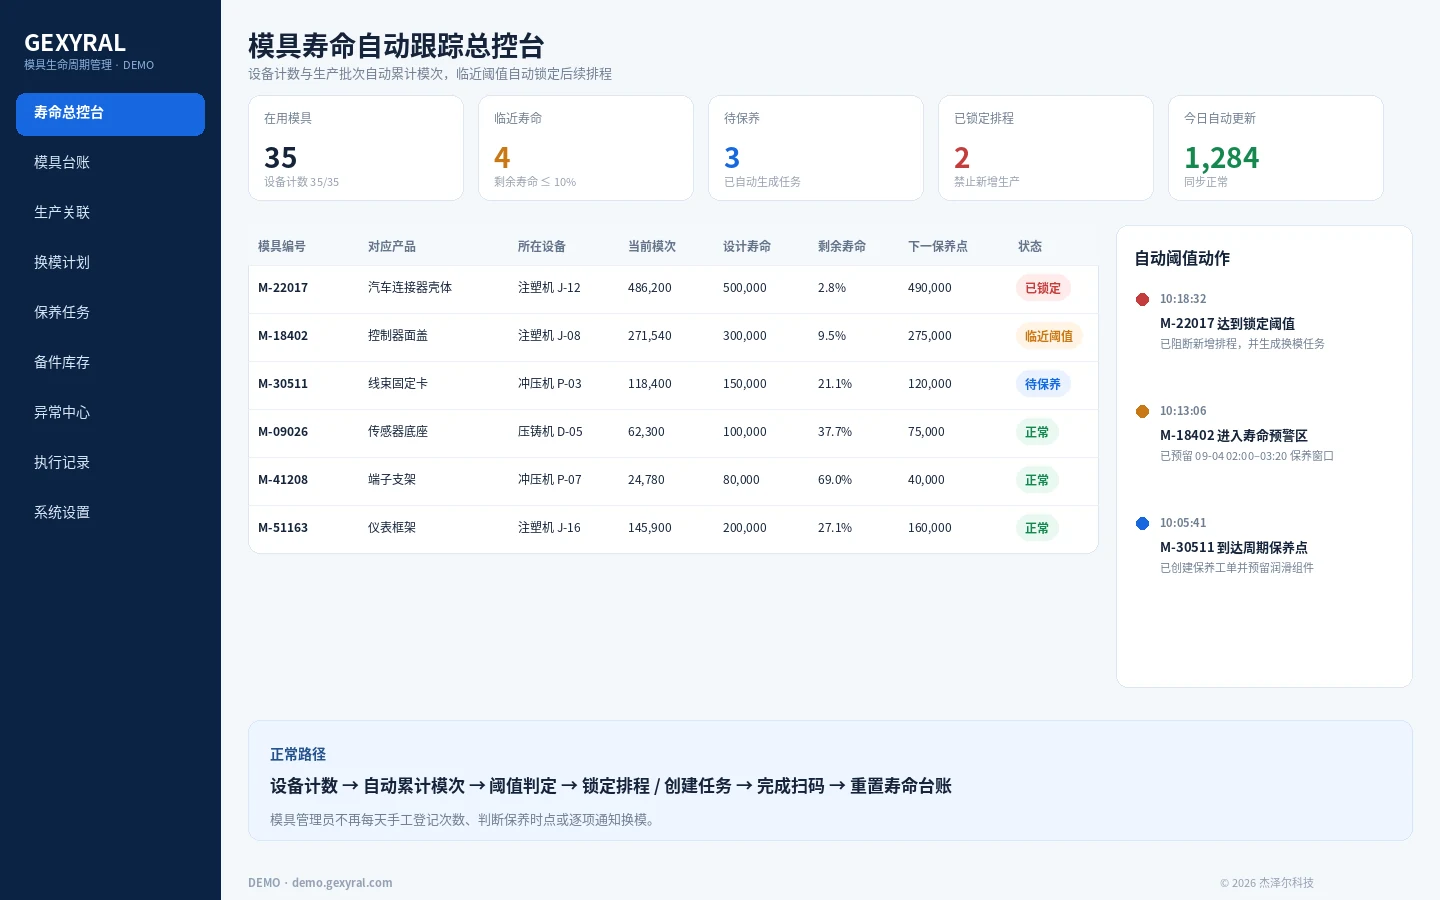
Task: Open the 寿命总控台 sidebar item
Action: [110, 114]
